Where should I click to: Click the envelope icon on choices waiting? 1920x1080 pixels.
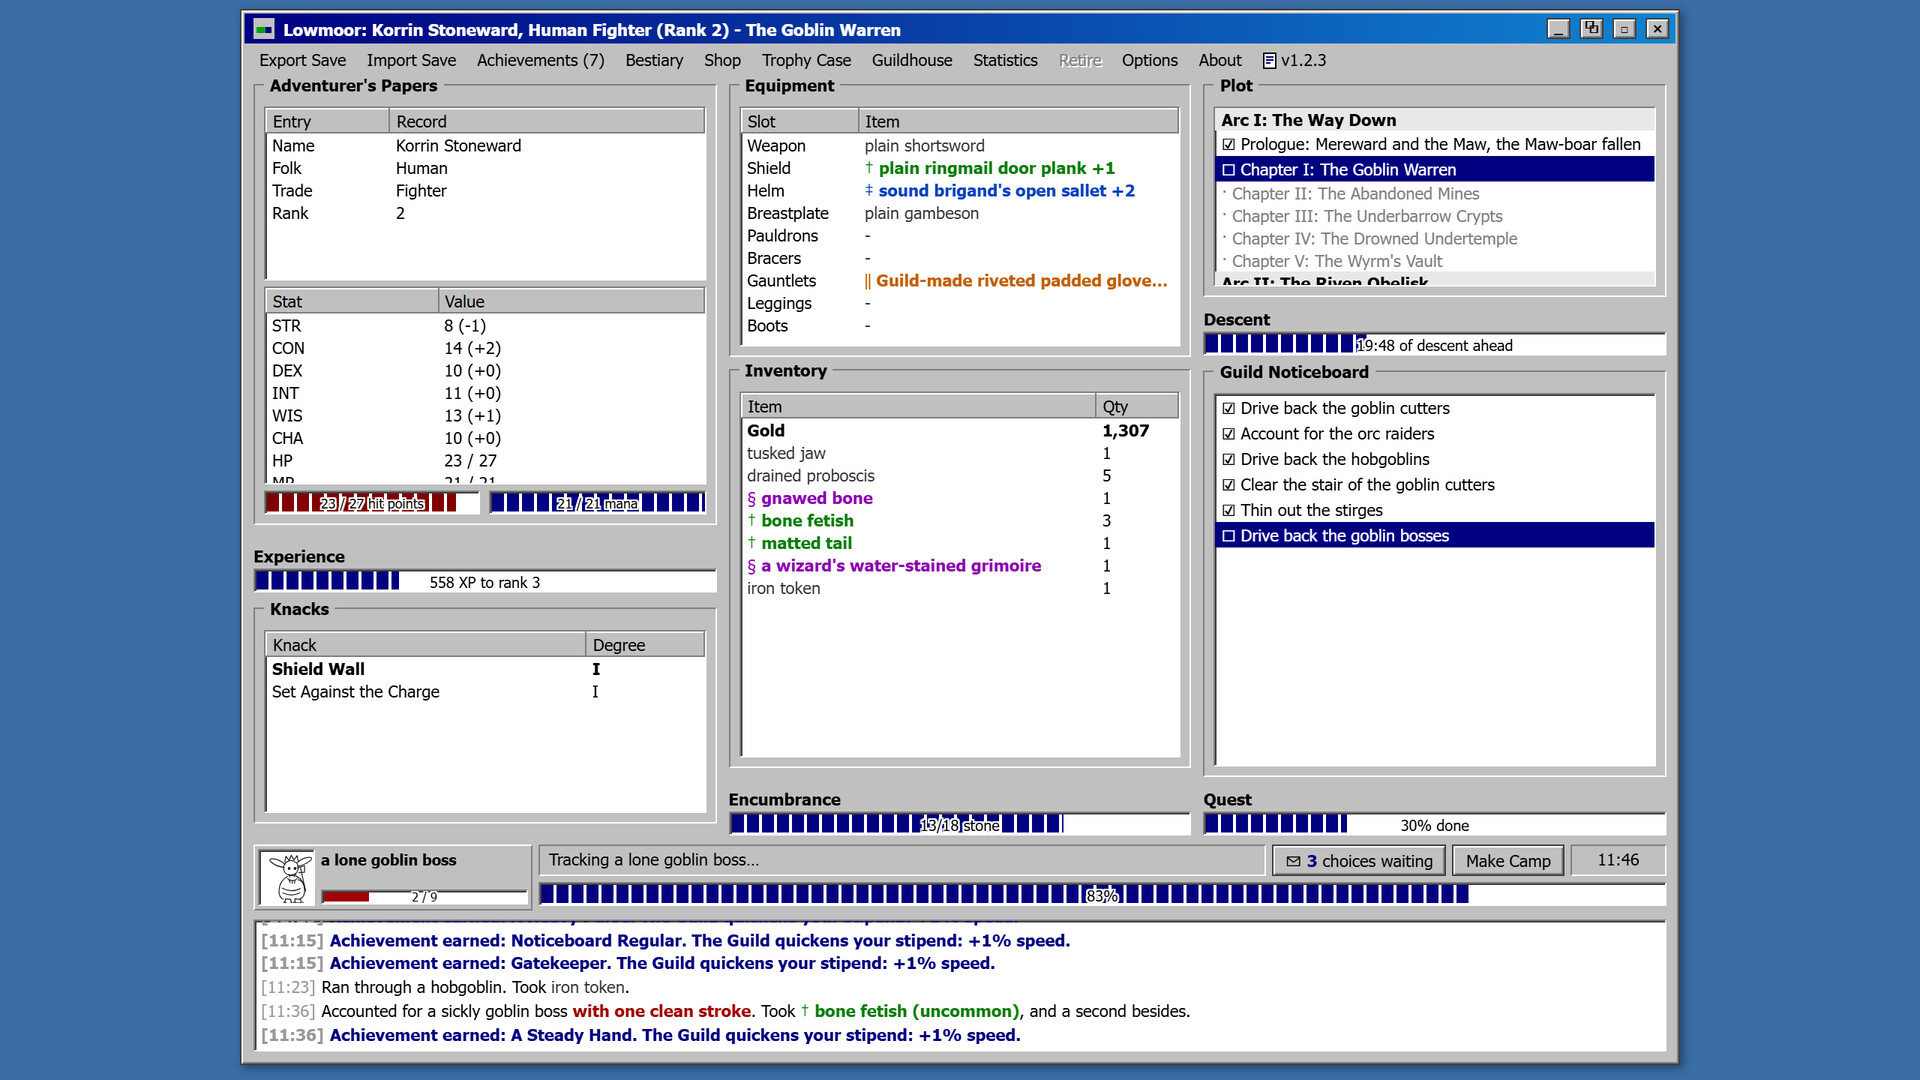[x=1293, y=861]
